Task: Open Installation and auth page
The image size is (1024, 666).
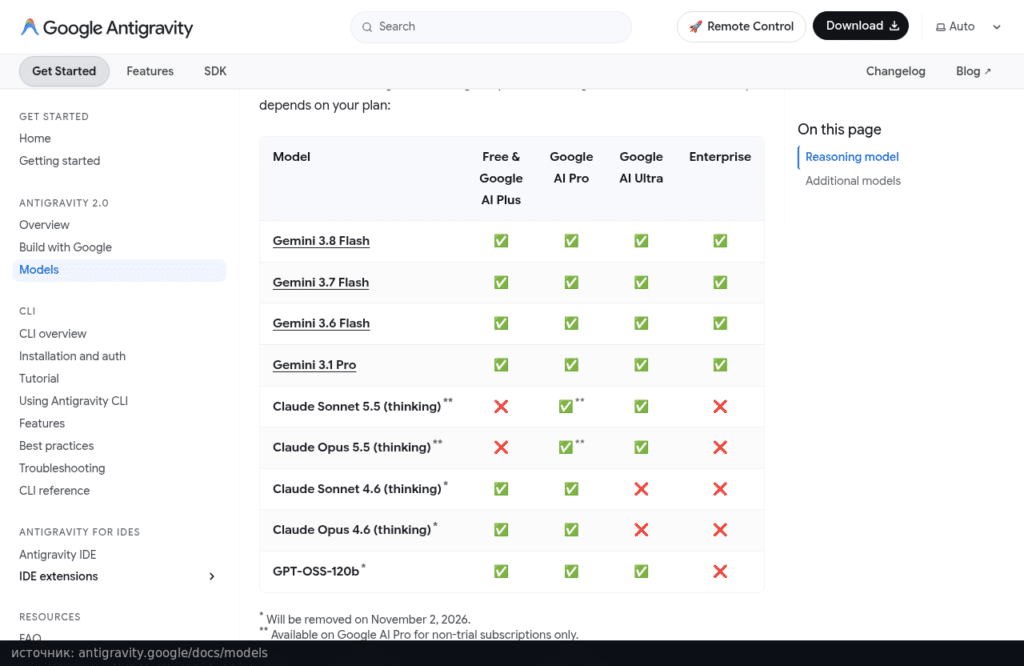Action: point(72,356)
